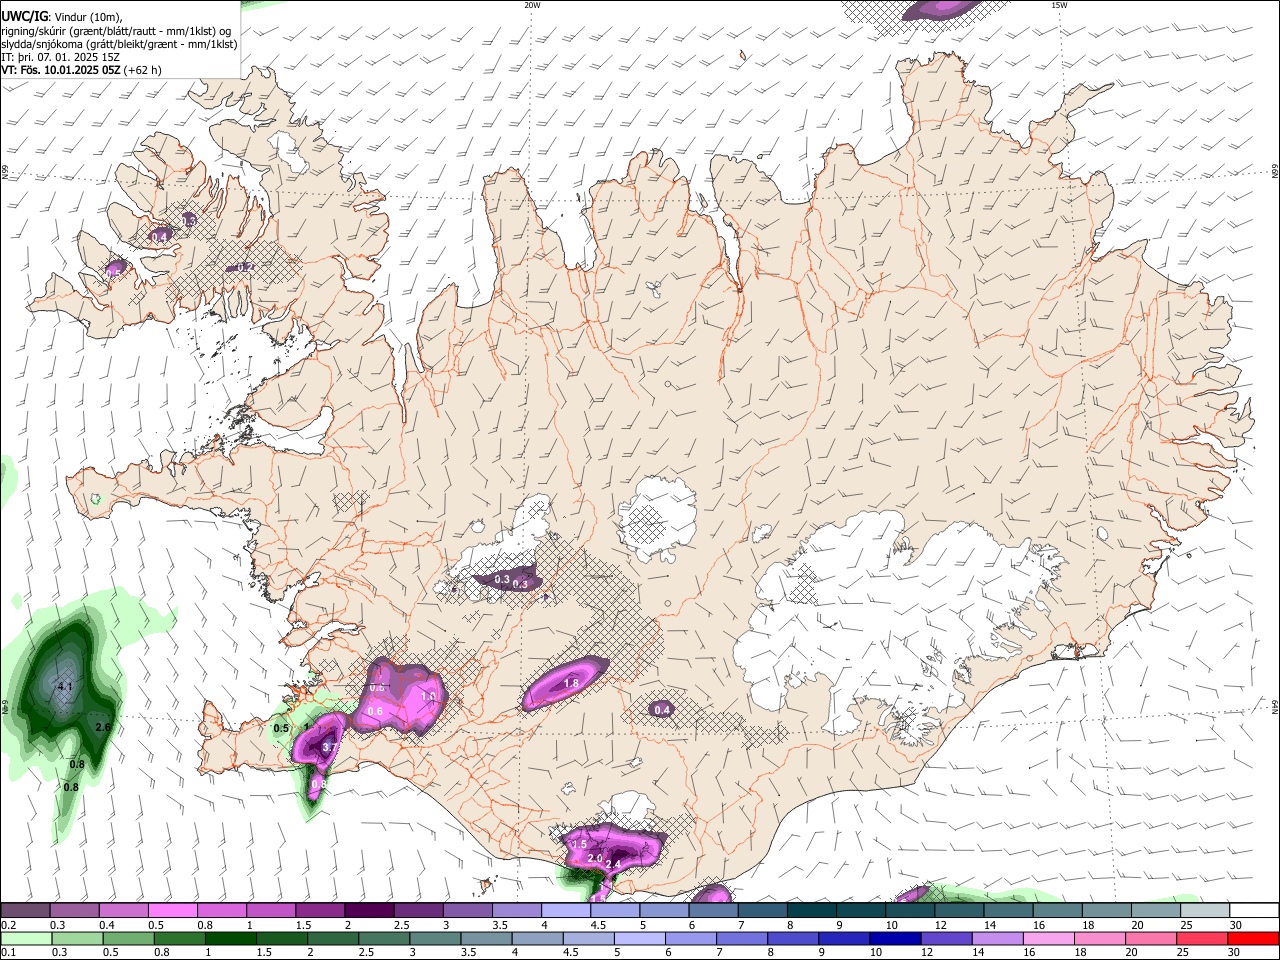Click the '20W' longitude label

tap(532, 5)
